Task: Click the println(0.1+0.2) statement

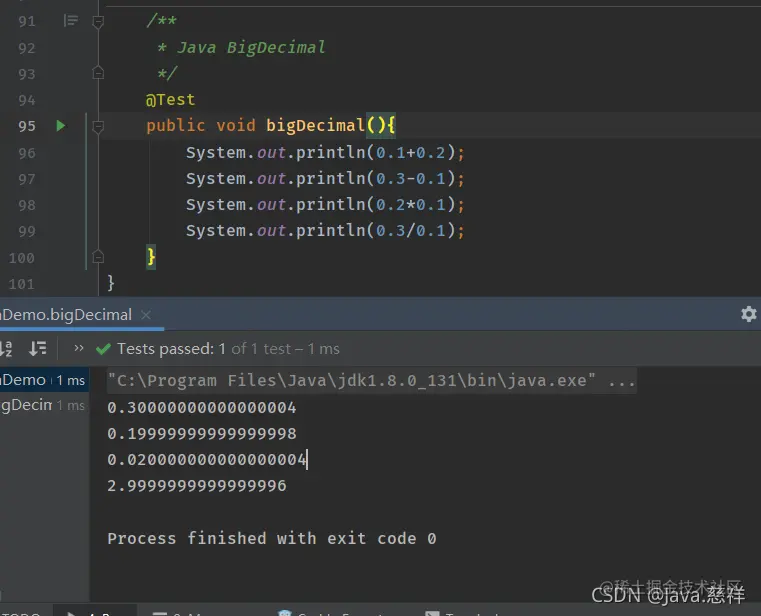Action: (325, 153)
